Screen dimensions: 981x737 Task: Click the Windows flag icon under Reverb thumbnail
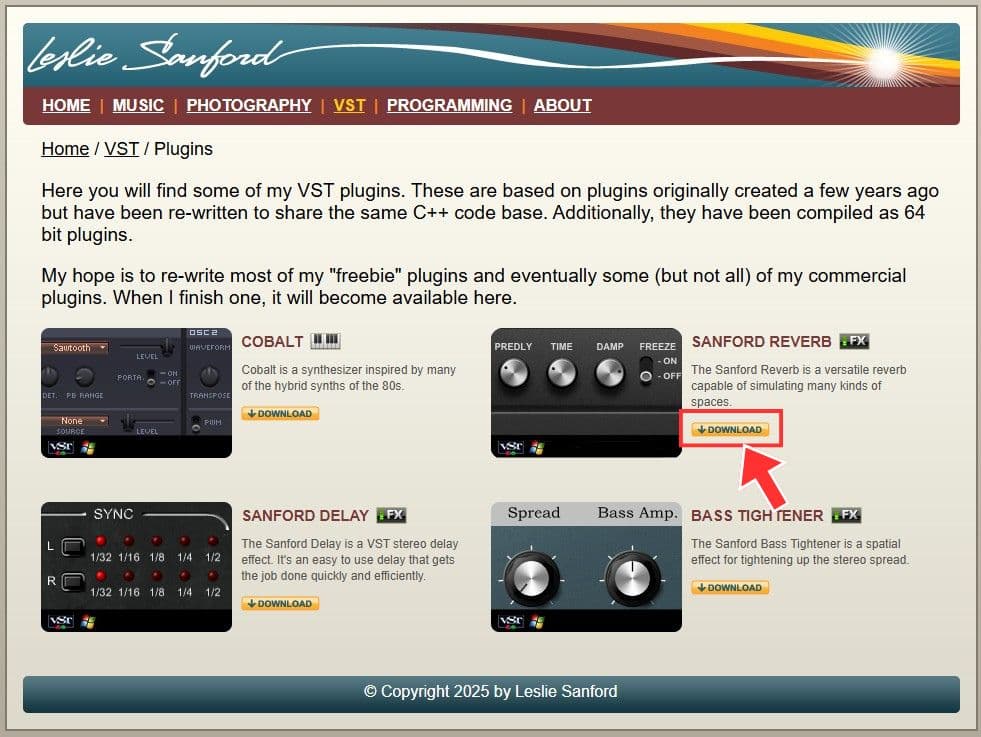pyautogui.click(x=537, y=447)
